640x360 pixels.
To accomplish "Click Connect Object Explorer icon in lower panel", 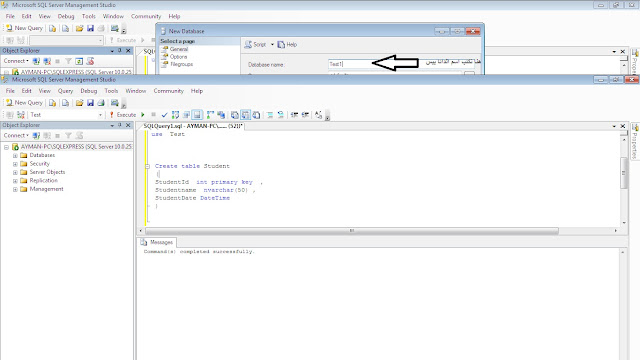I will (x=36, y=136).
